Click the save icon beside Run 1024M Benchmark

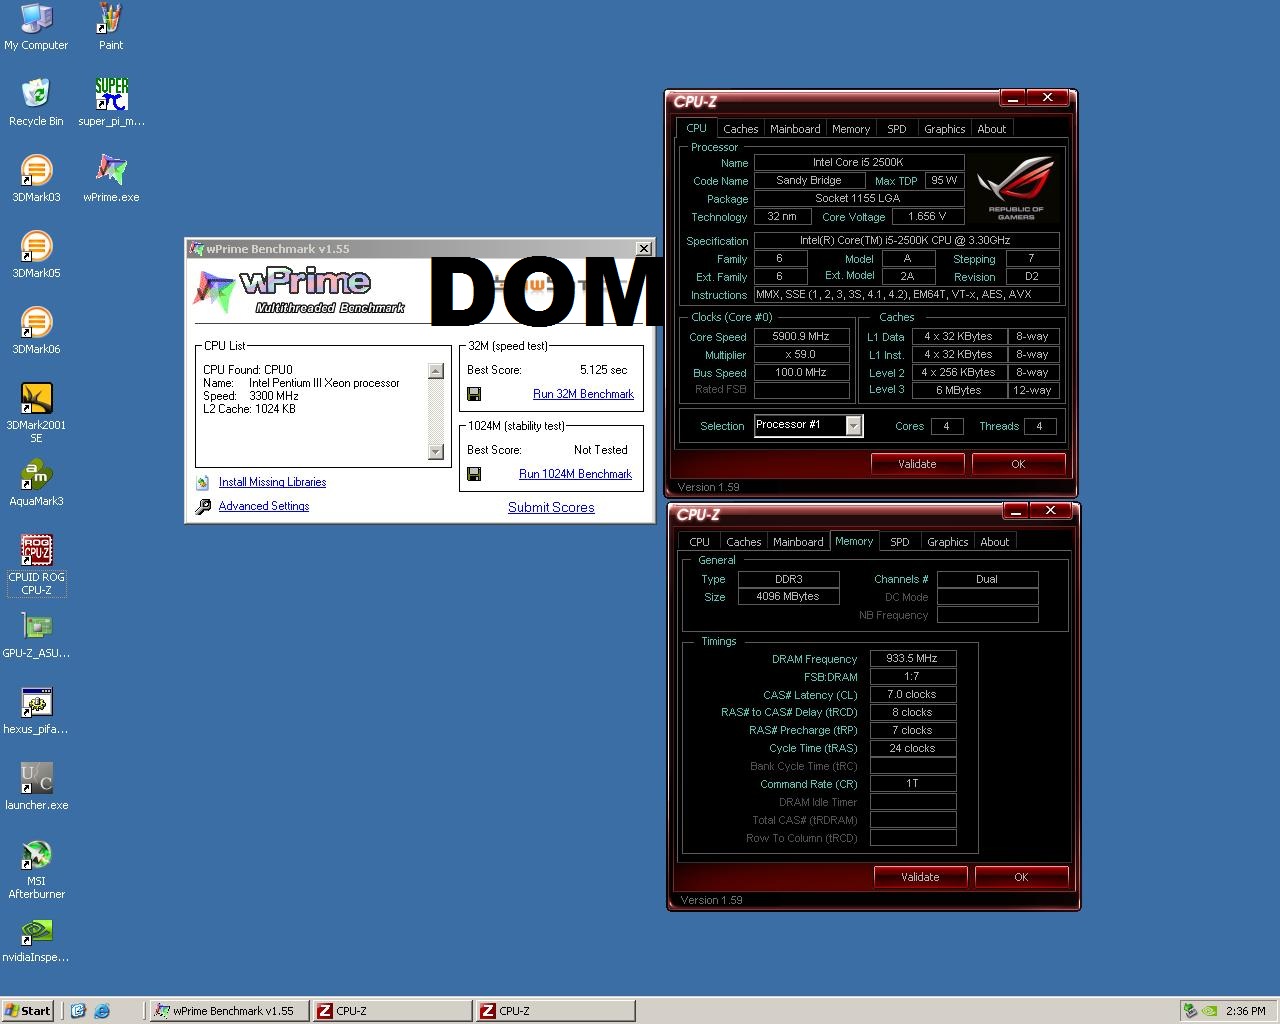pos(474,474)
